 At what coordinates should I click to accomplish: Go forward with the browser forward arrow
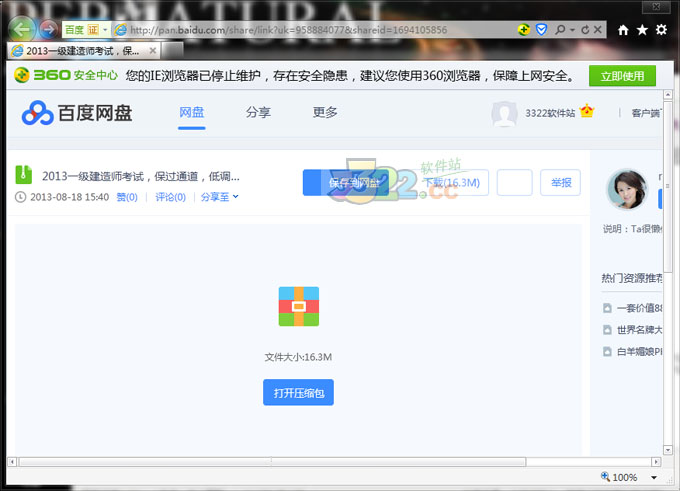pyautogui.click(x=49, y=29)
